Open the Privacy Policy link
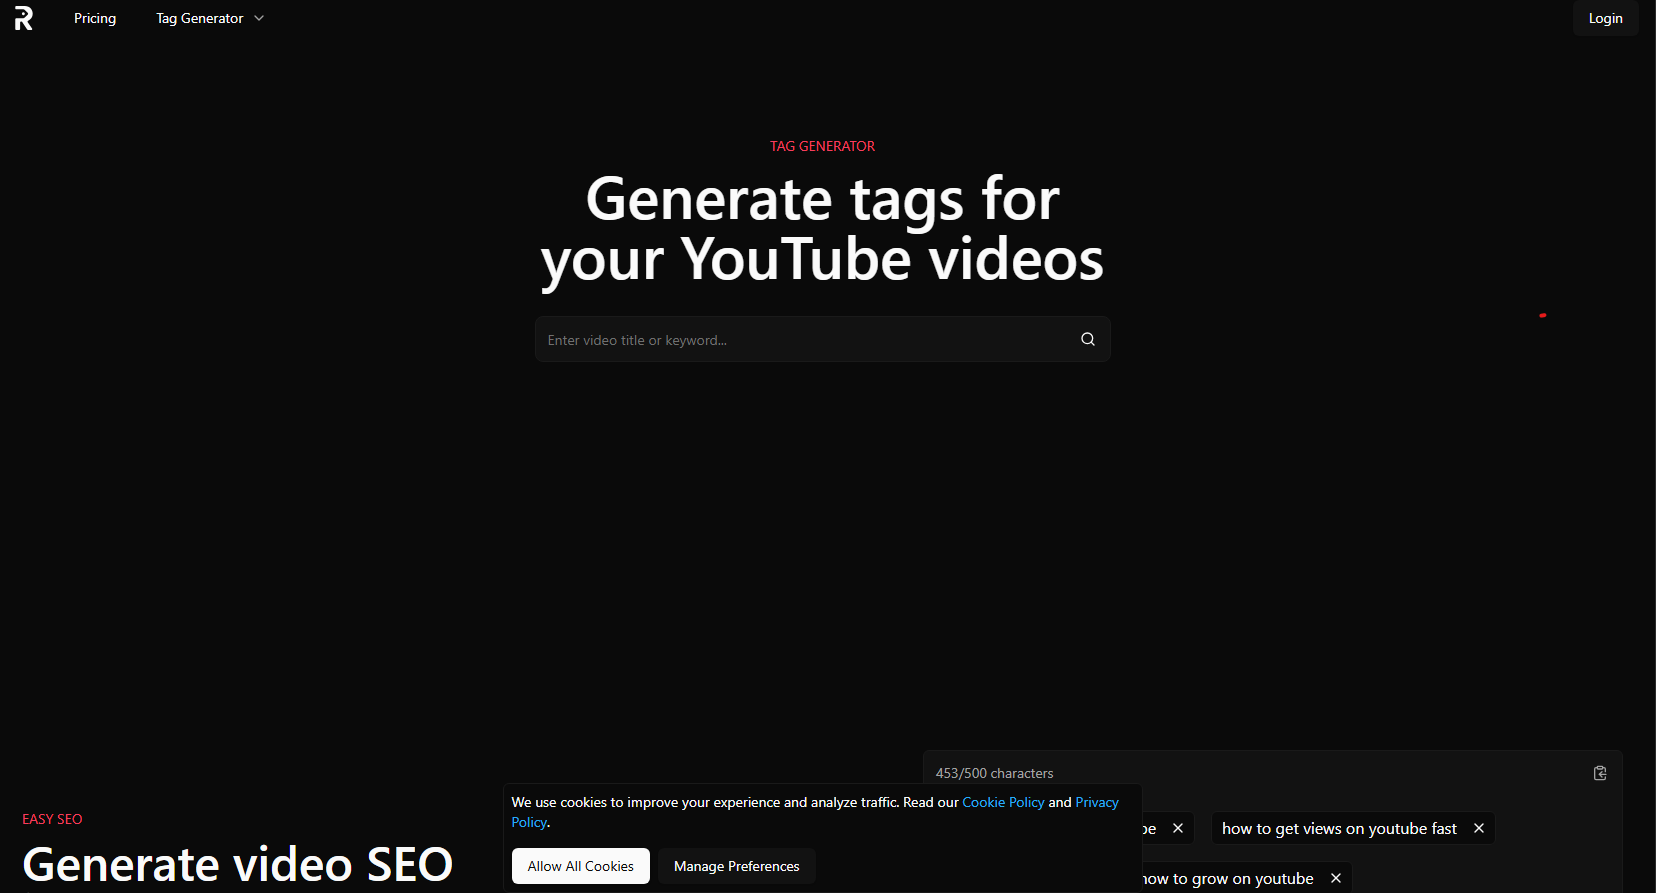Viewport: 1656px width, 893px height. 1097,802
